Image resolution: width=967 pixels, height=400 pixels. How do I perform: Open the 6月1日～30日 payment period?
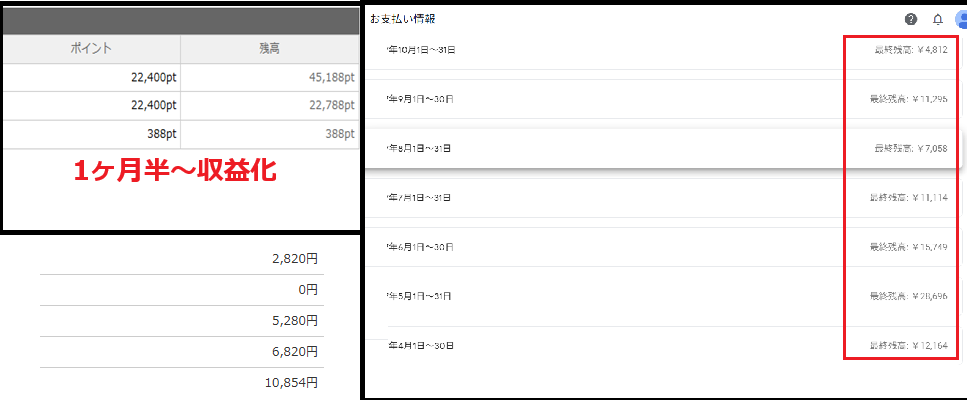(x=420, y=247)
